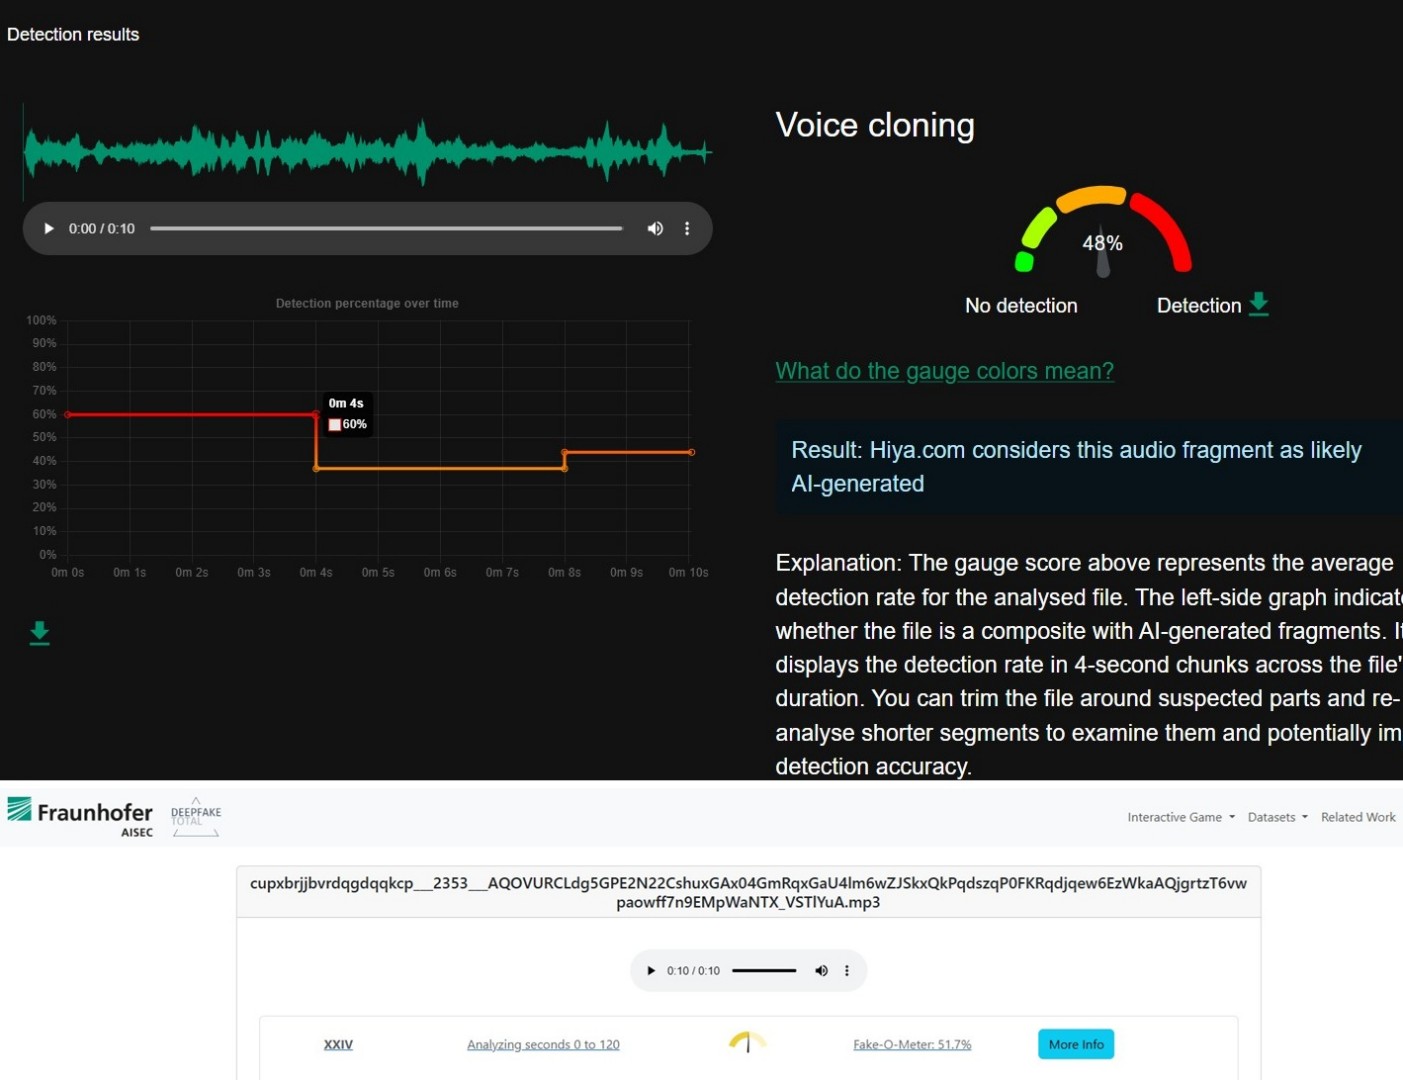This screenshot has width=1403, height=1080.
Task: Click the Fraunhofer AISEC logo
Action: 80,816
